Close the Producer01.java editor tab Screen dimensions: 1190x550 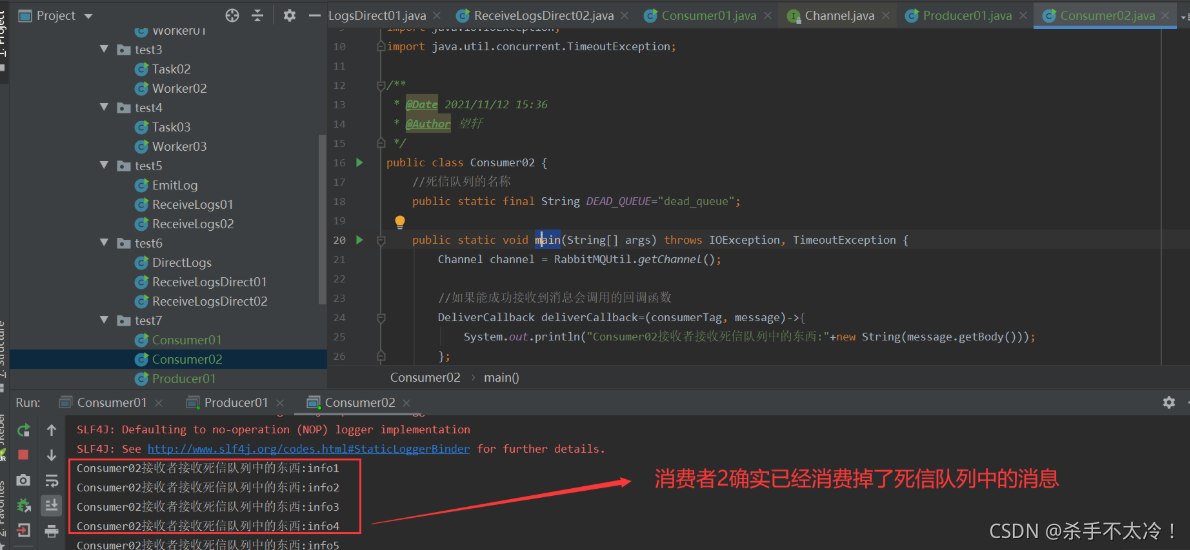click(x=1023, y=16)
